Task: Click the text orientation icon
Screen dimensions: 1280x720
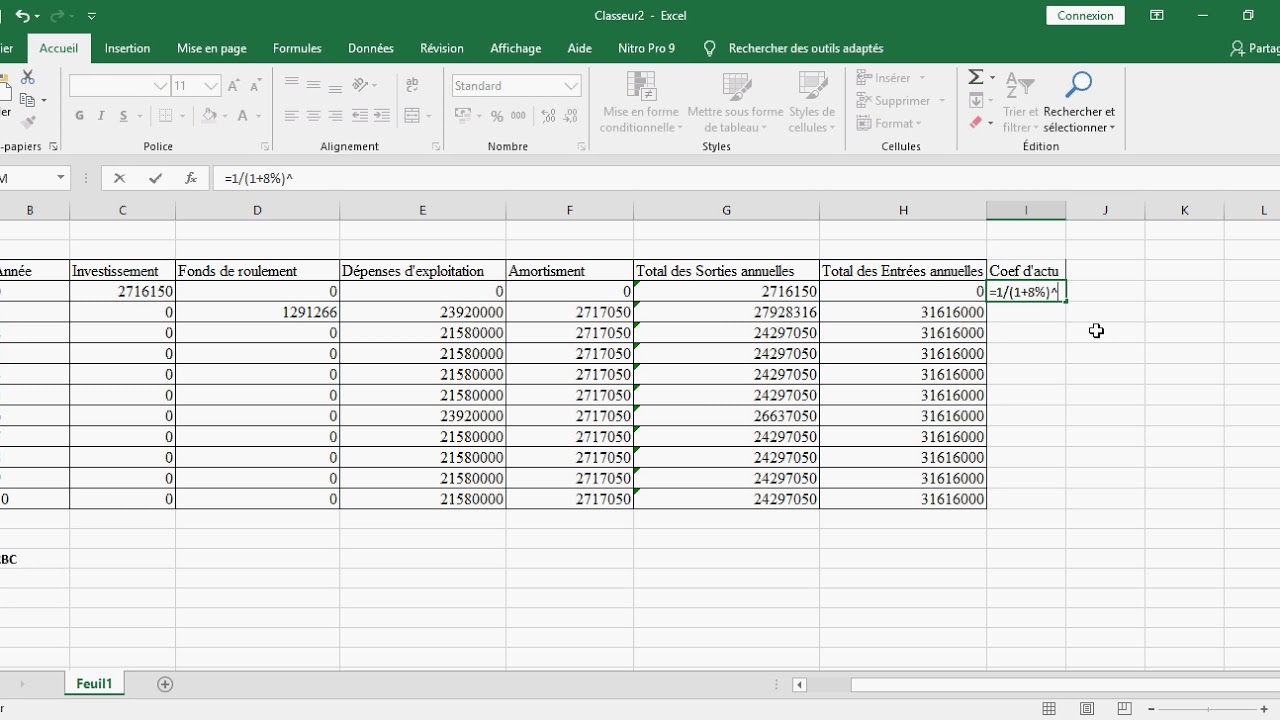Action: click(x=362, y=85)
